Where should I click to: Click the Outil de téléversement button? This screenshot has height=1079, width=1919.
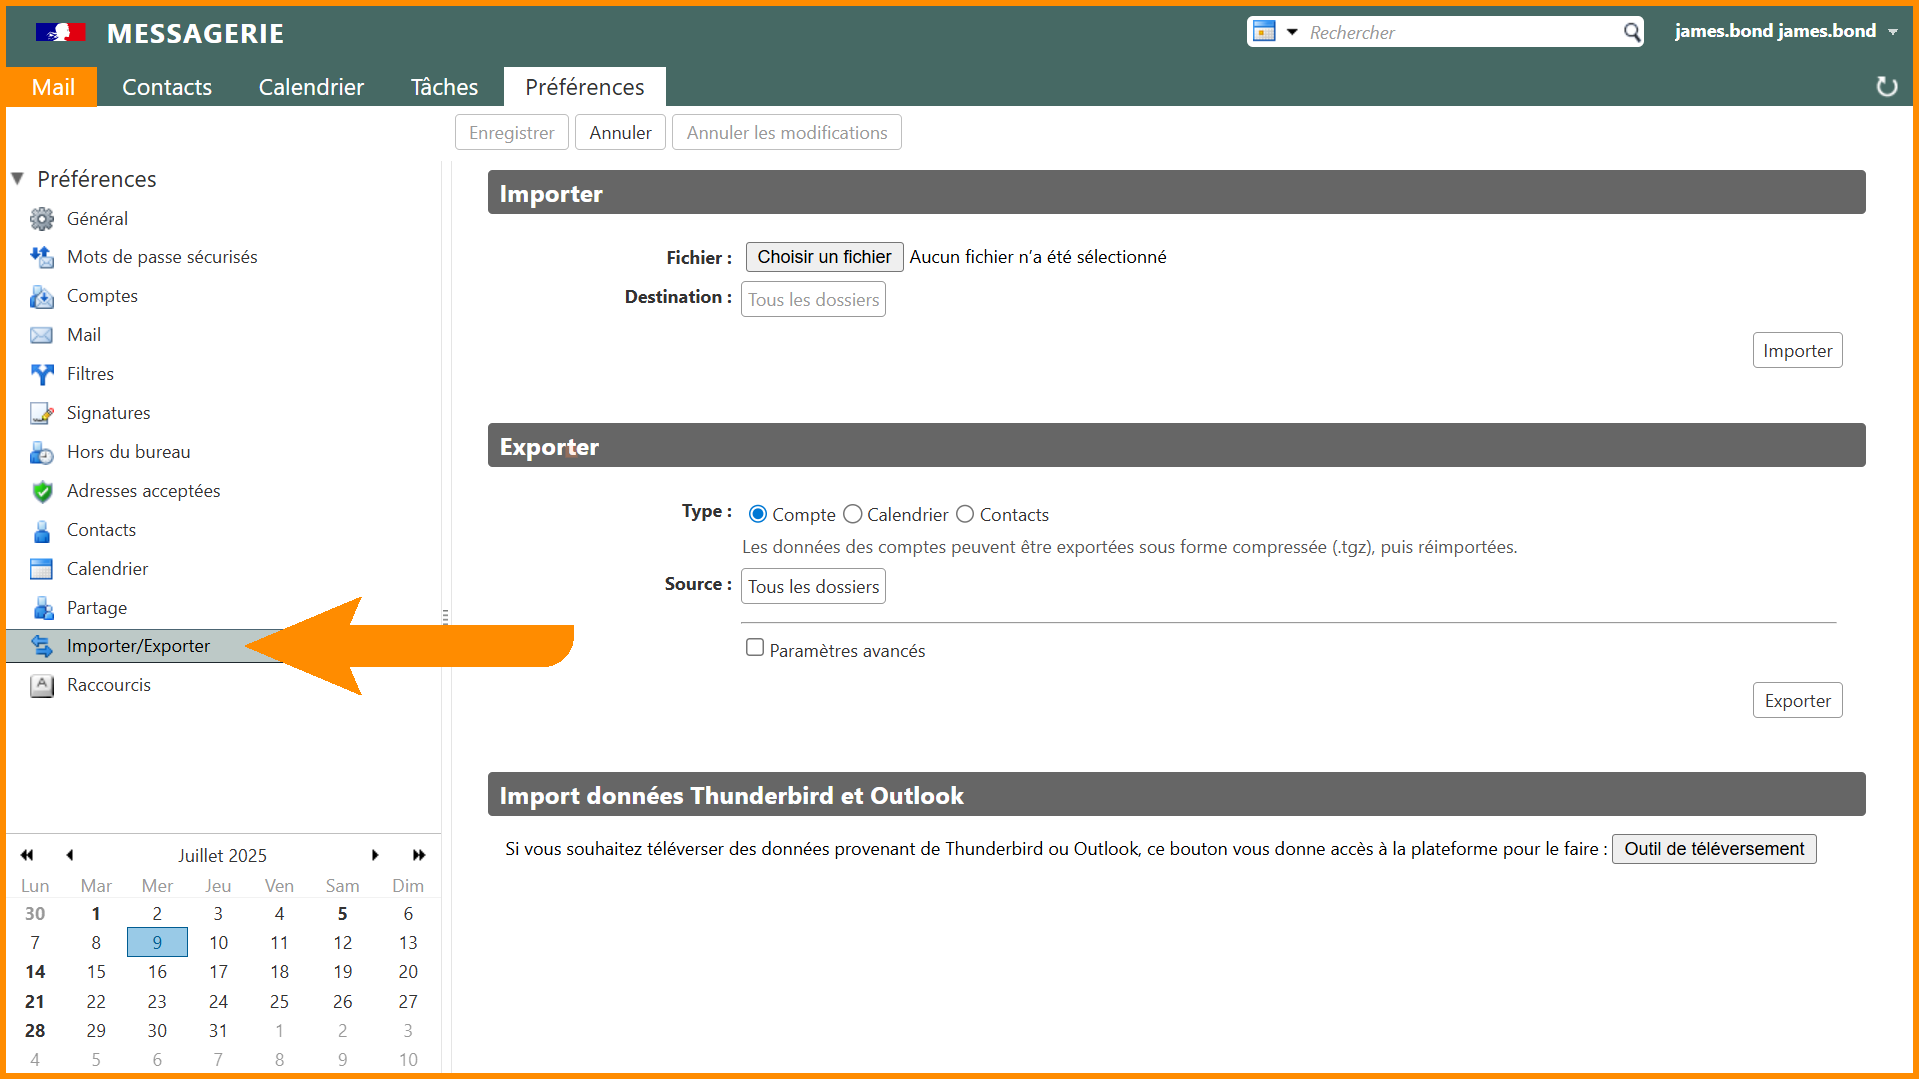pos(1713,849)
